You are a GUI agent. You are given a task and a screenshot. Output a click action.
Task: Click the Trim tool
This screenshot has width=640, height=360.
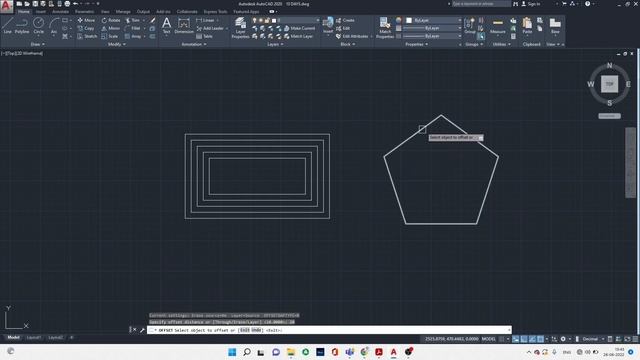pos(133,20)
